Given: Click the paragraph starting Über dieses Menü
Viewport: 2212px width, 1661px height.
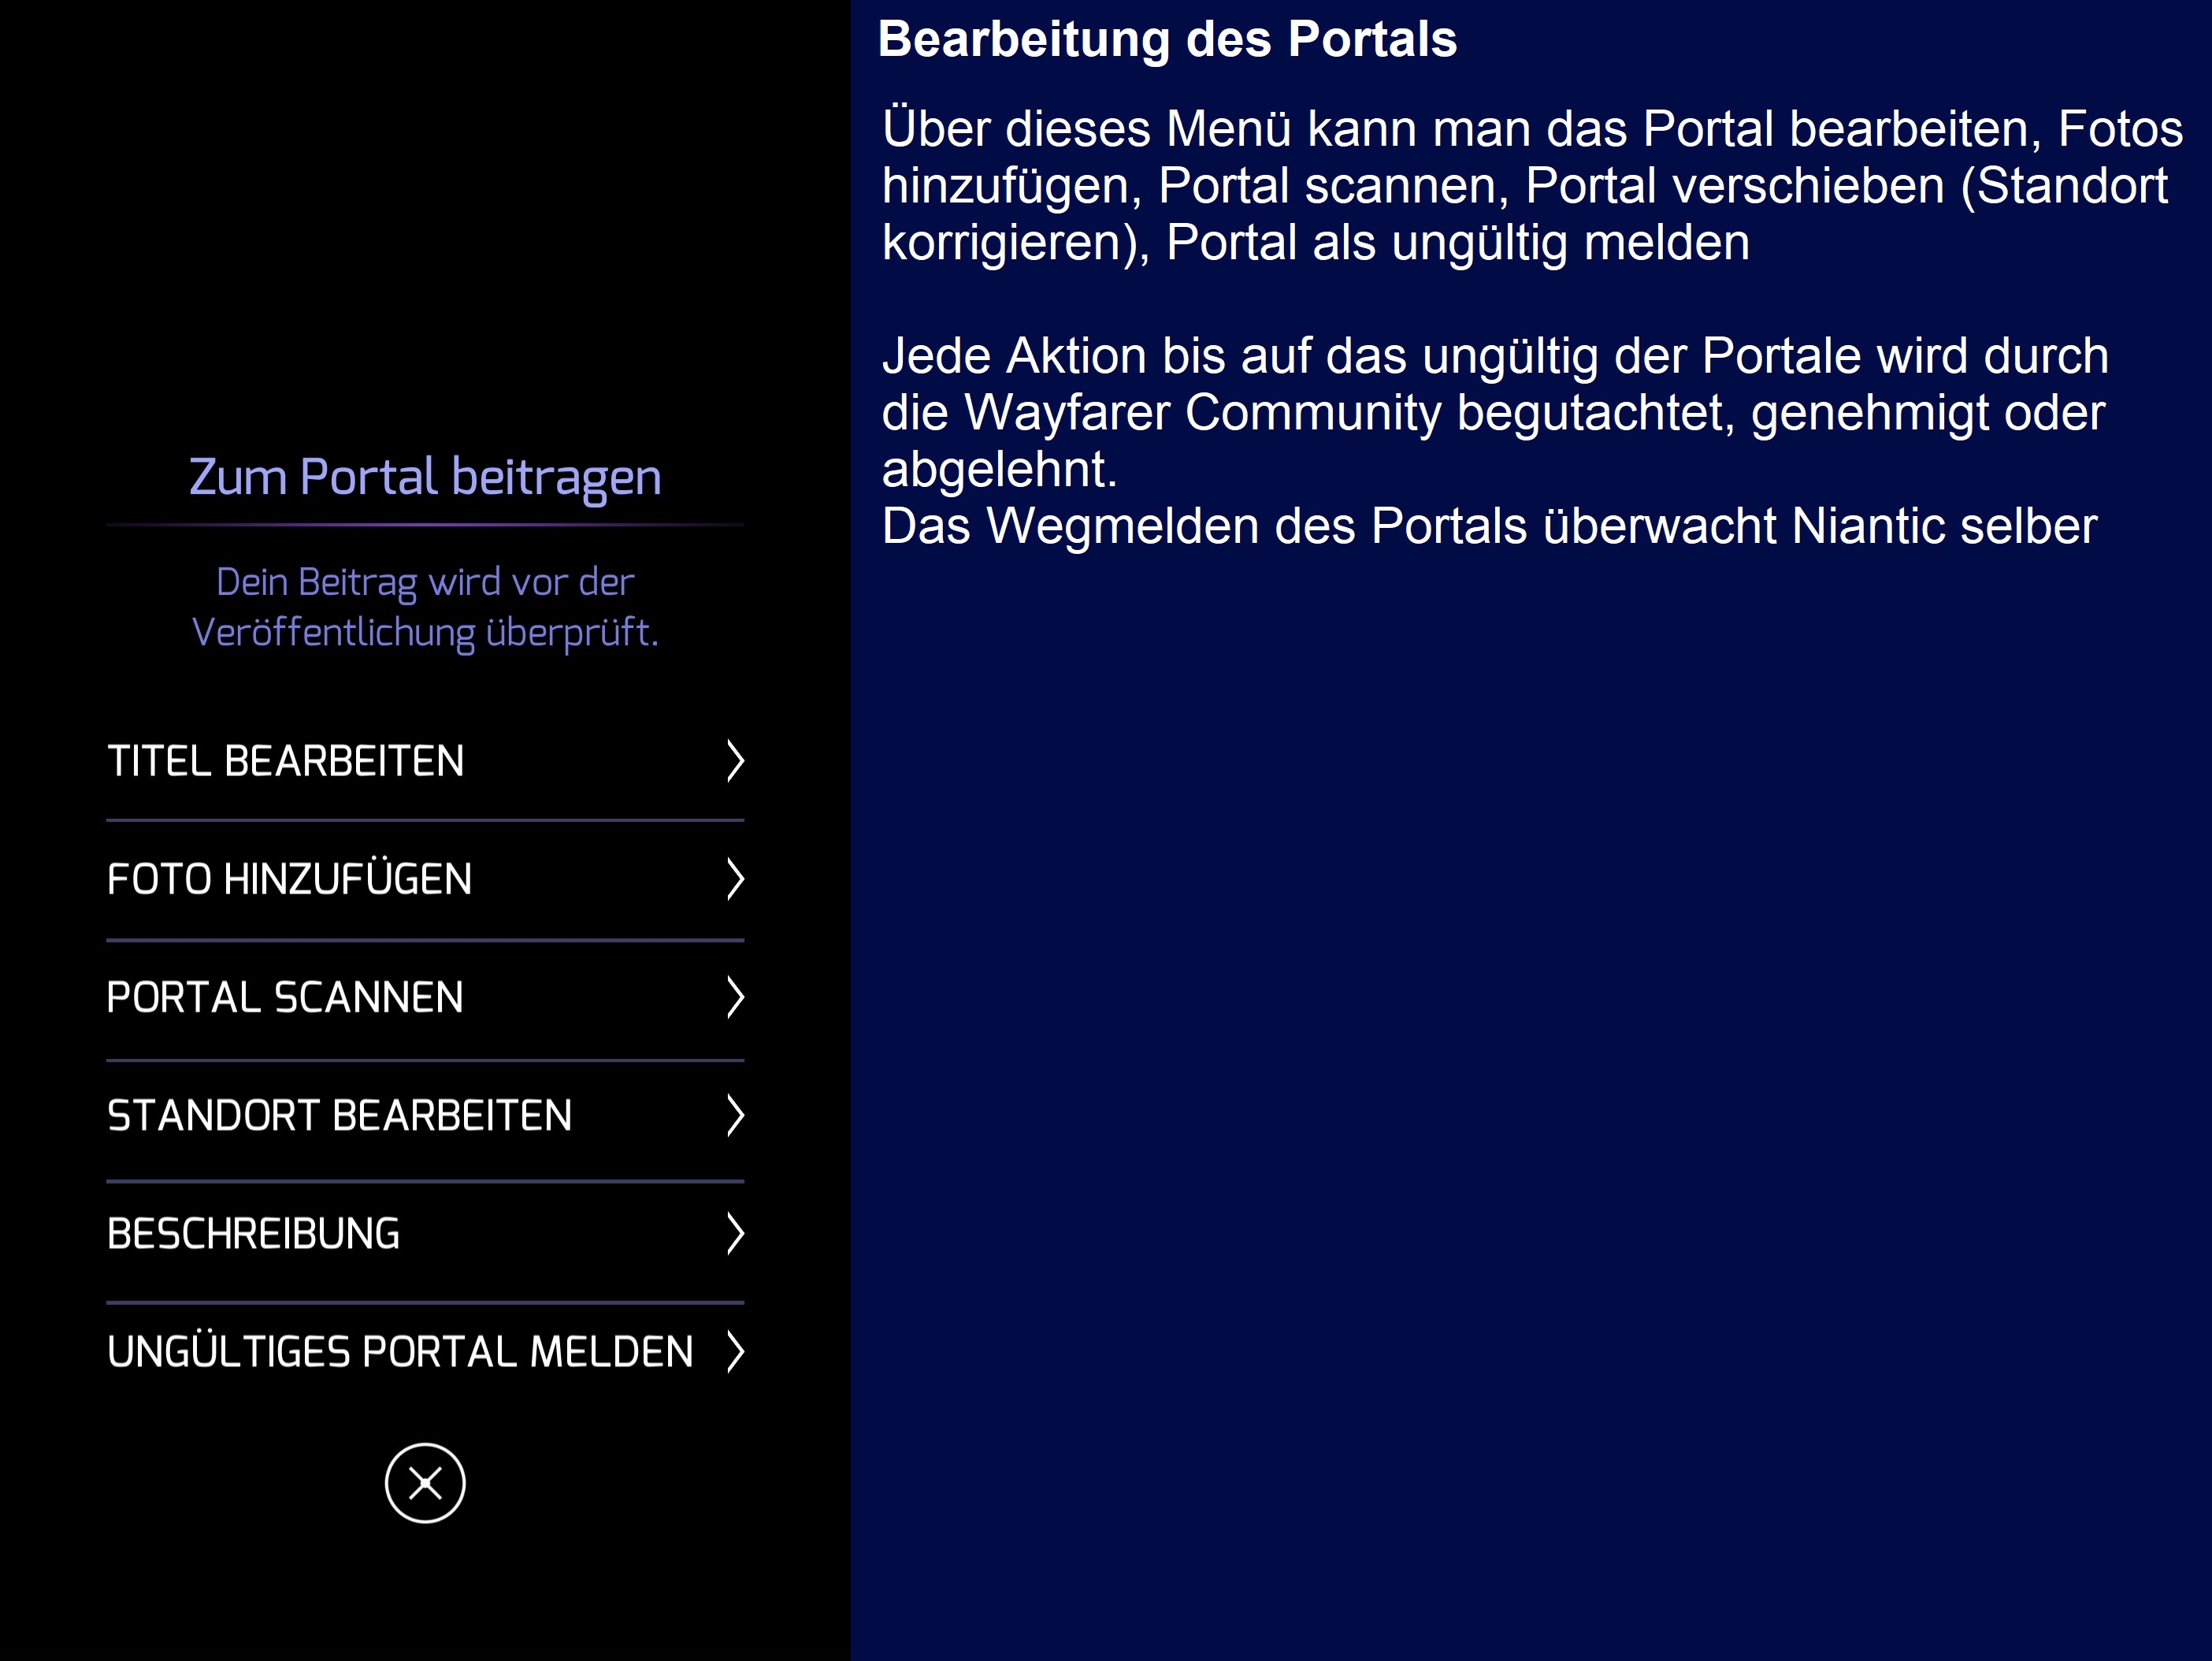Looking at the screenshot, I should click(x=1531, y=186).
